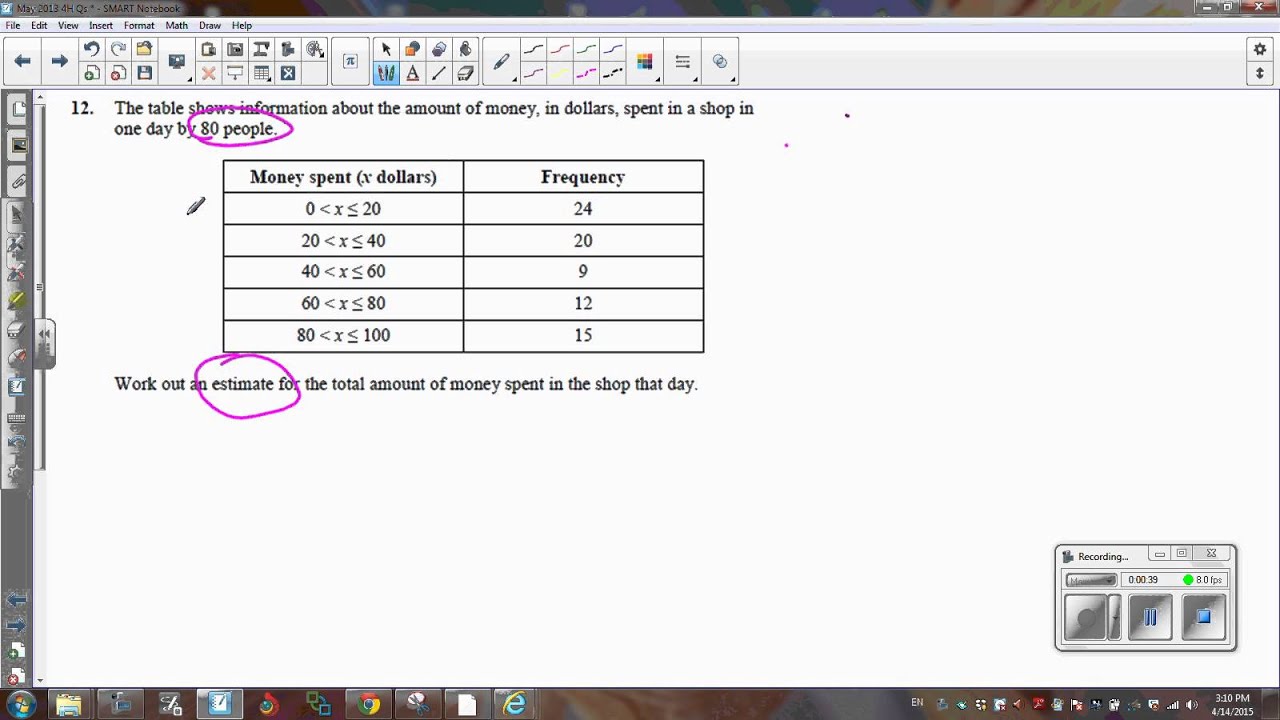Move the toolbar with up-down arrow
The image size is (1280, 720).
1261,73
